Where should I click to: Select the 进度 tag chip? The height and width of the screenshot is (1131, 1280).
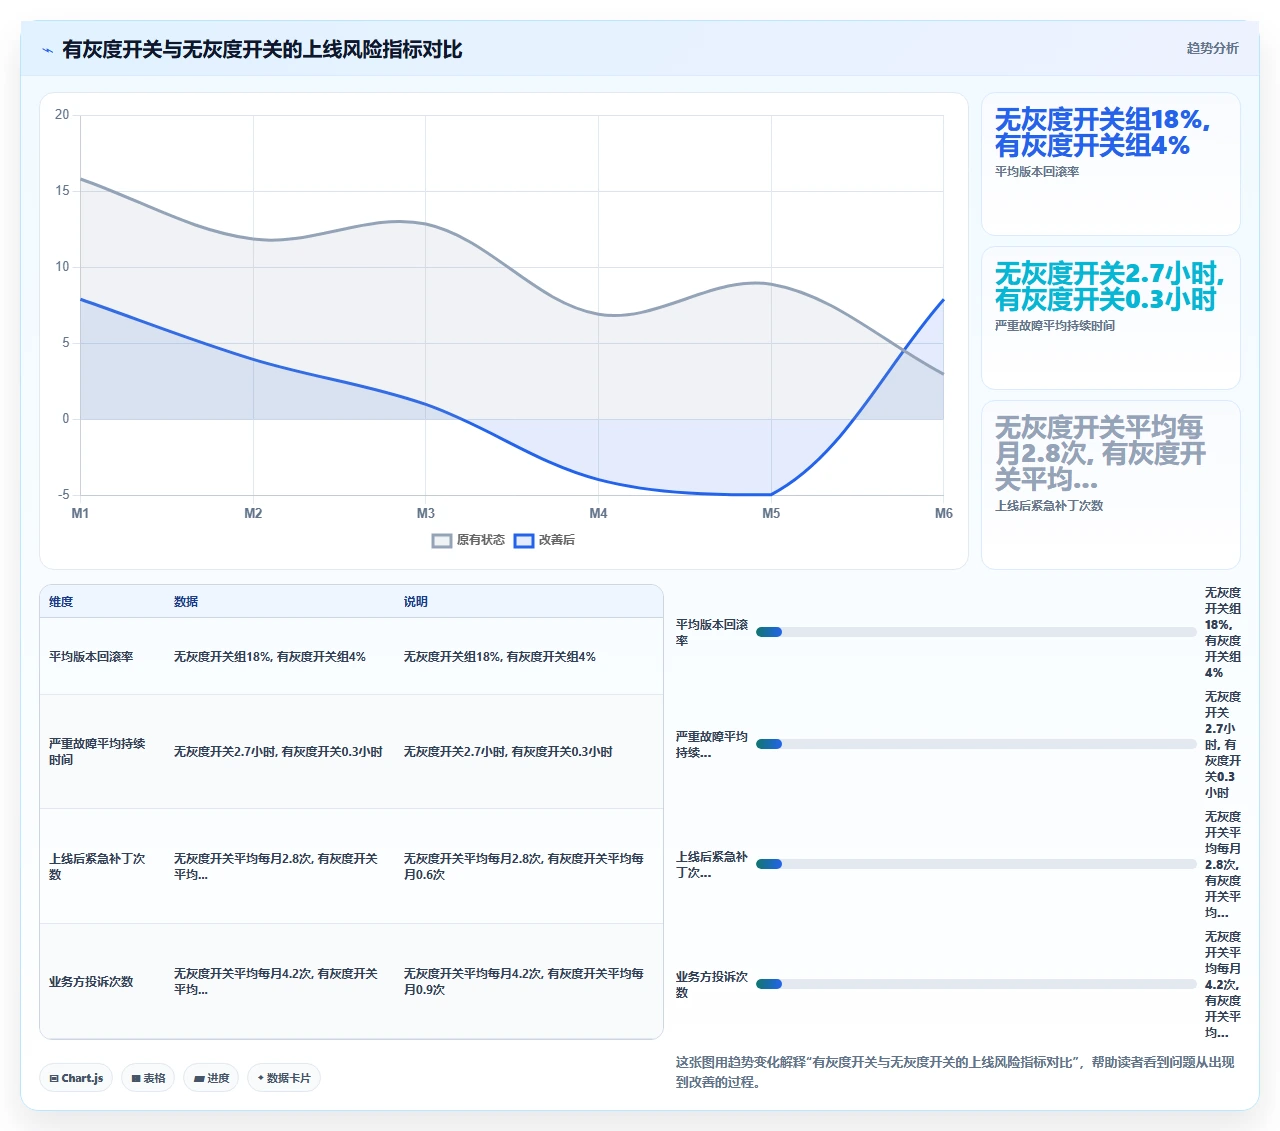pyautogui.click(x=211, y=1078)
